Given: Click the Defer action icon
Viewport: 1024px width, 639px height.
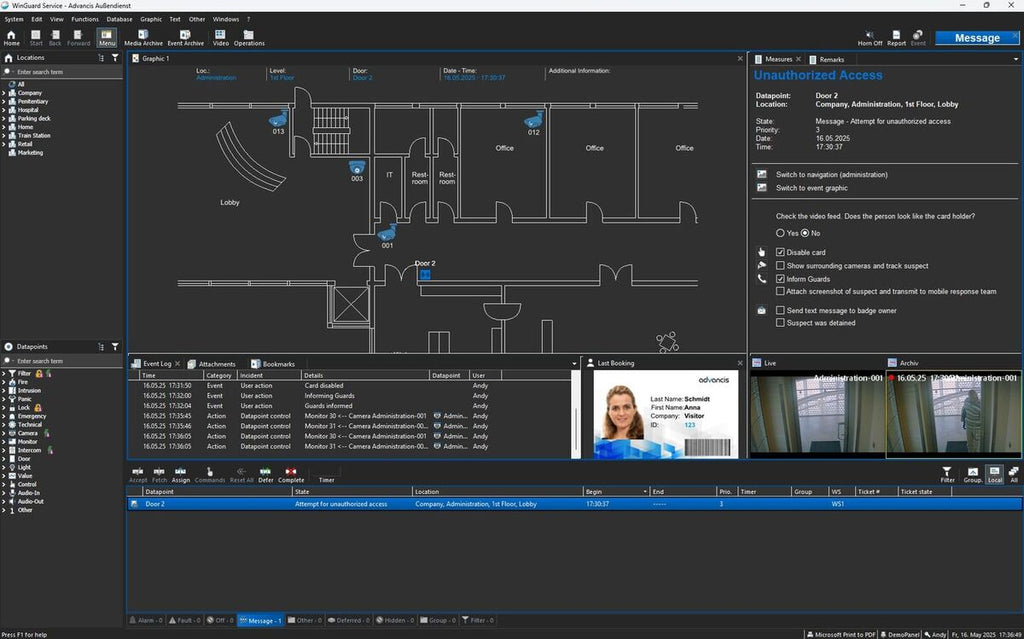Looking at the screenshot, I should tap(265, 475).
